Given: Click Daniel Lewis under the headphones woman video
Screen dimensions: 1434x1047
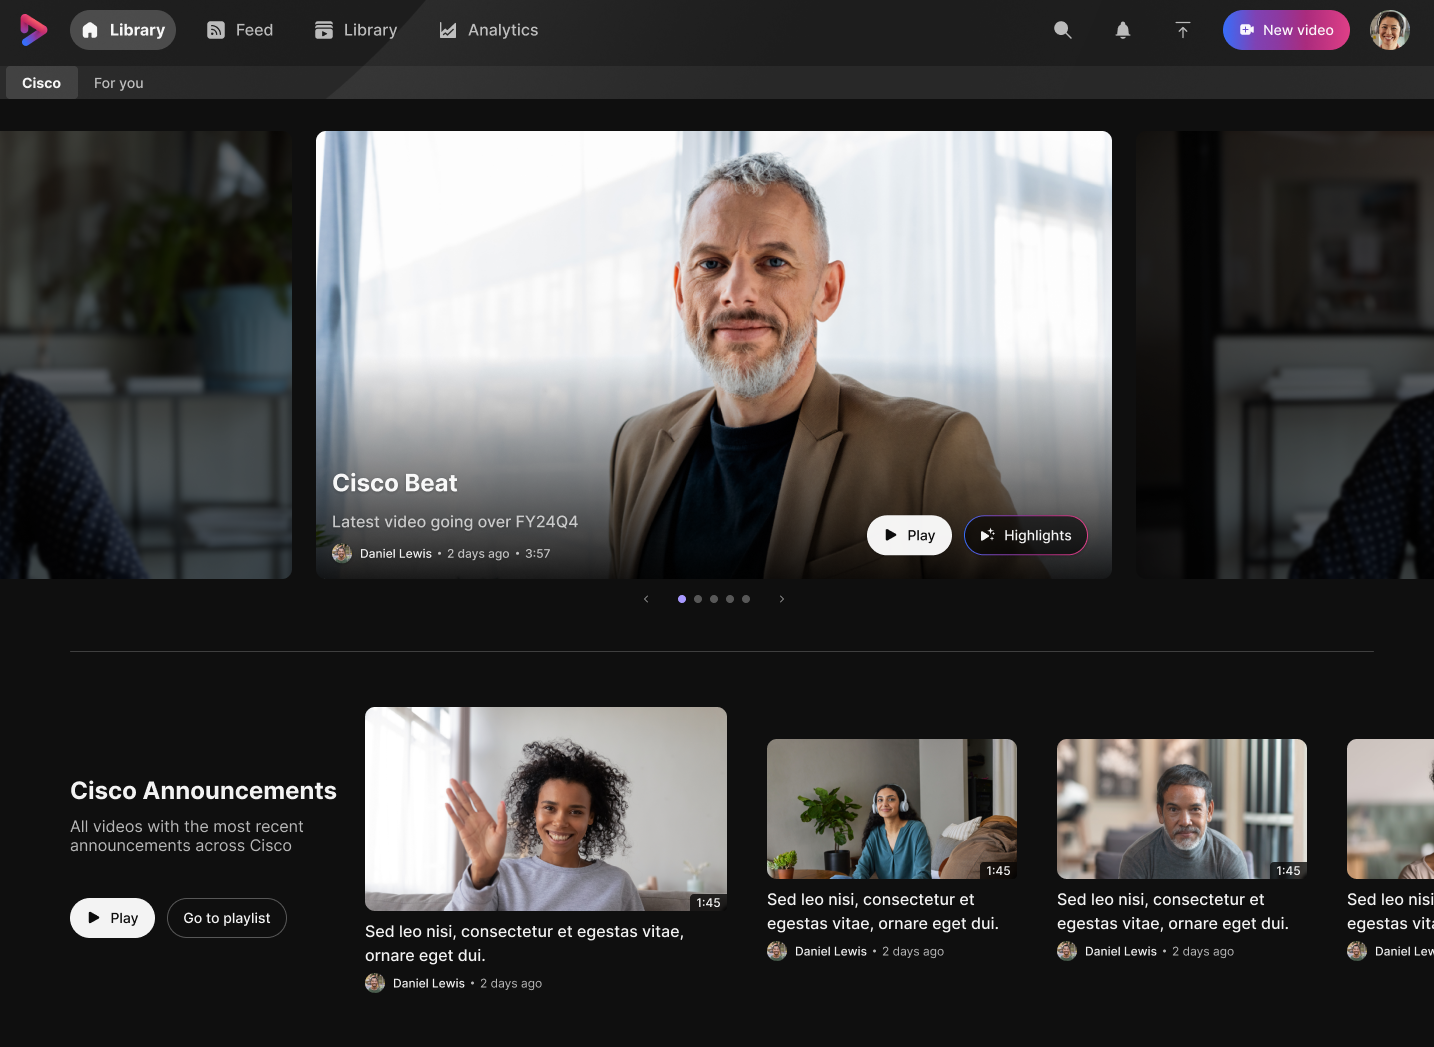Looking at the screenshot, I should click(x=831, y=951).
